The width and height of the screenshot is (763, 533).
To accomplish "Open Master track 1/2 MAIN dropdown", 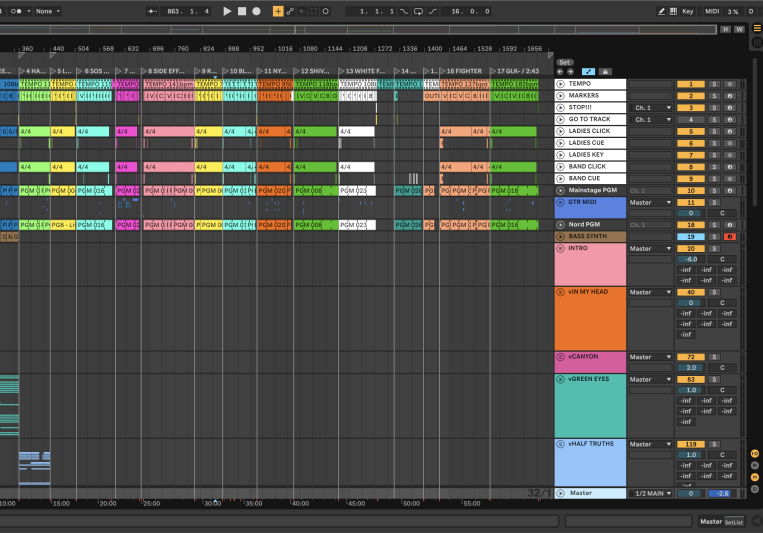I will [651, 494].
